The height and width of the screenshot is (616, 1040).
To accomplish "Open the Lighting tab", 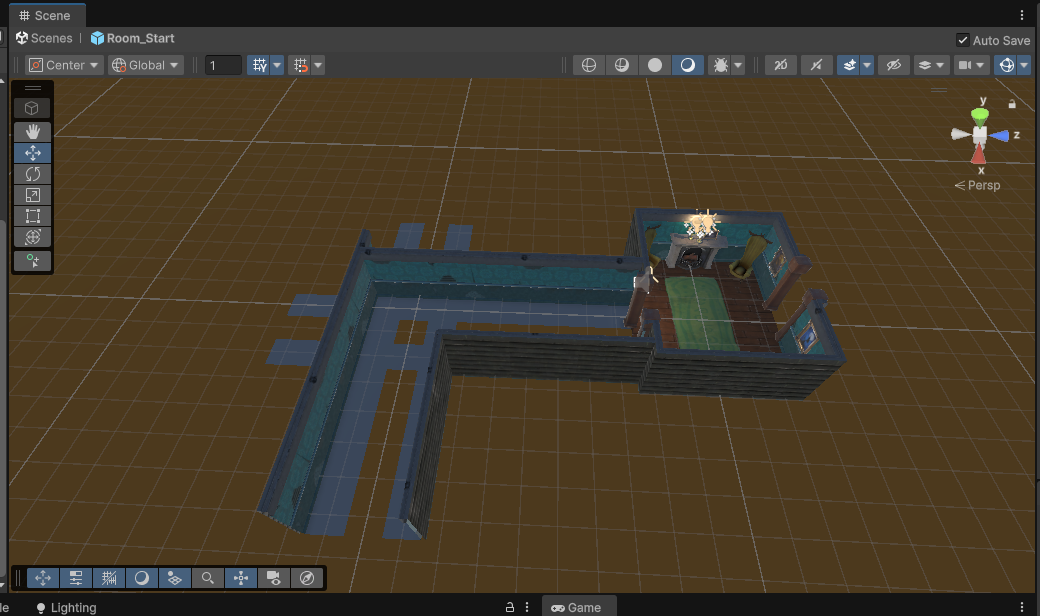I will tap(66, 607).
